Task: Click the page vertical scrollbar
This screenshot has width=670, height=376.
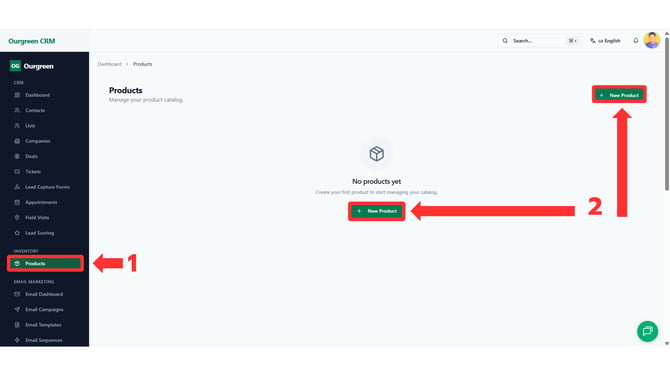Action: pyautogui.click(x=667, y=113)
